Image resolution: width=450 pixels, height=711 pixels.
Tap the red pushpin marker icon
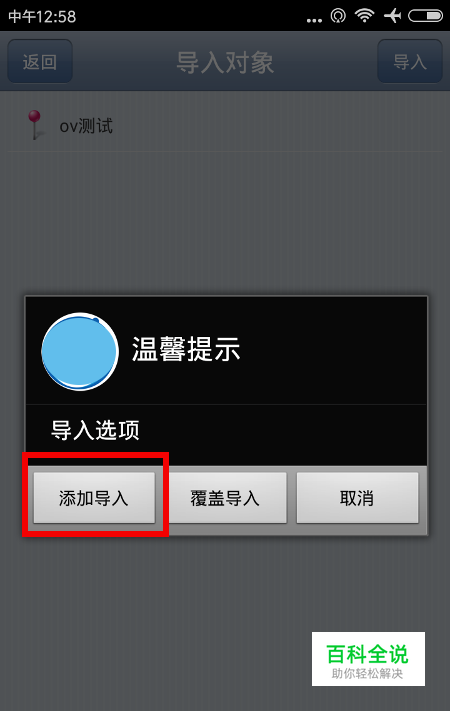[x=35, y=124]
